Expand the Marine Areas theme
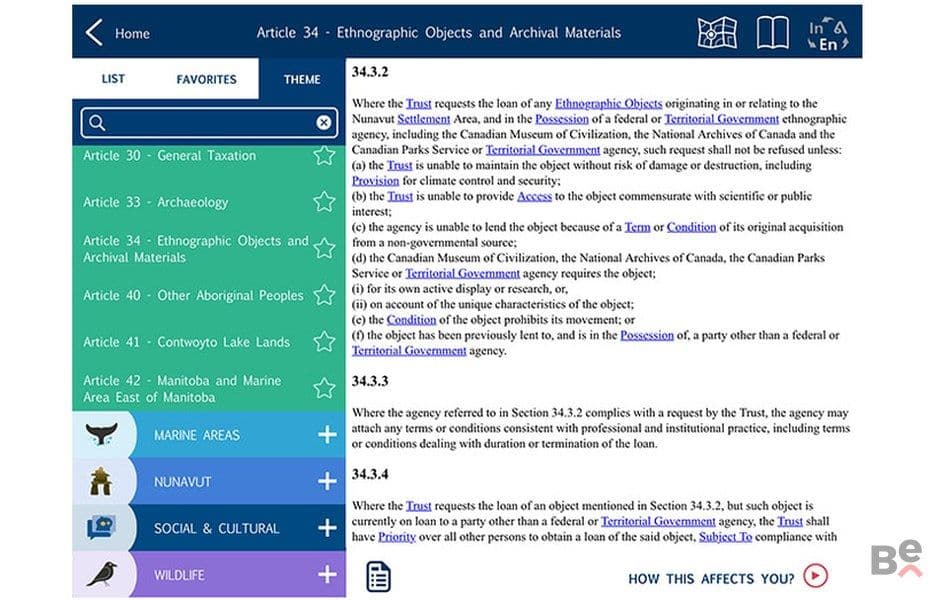Screen dimensions: 937x600 point(327,434)
